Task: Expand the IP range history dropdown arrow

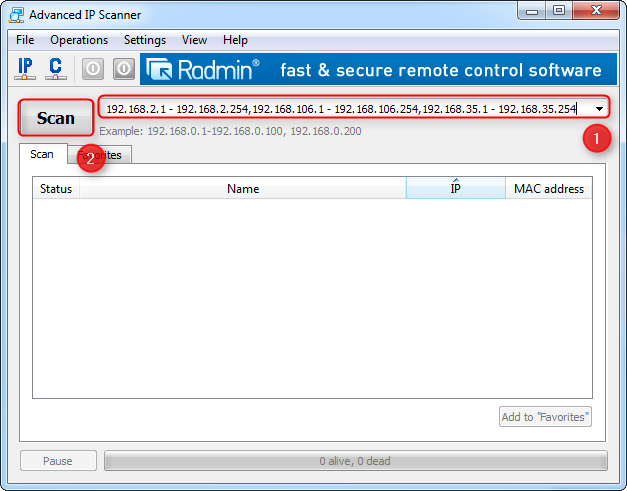Action: 599,109
